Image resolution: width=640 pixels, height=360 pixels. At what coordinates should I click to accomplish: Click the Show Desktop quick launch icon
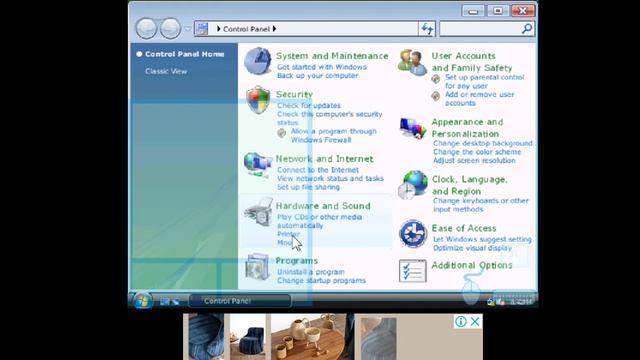[x=164, y=302]
